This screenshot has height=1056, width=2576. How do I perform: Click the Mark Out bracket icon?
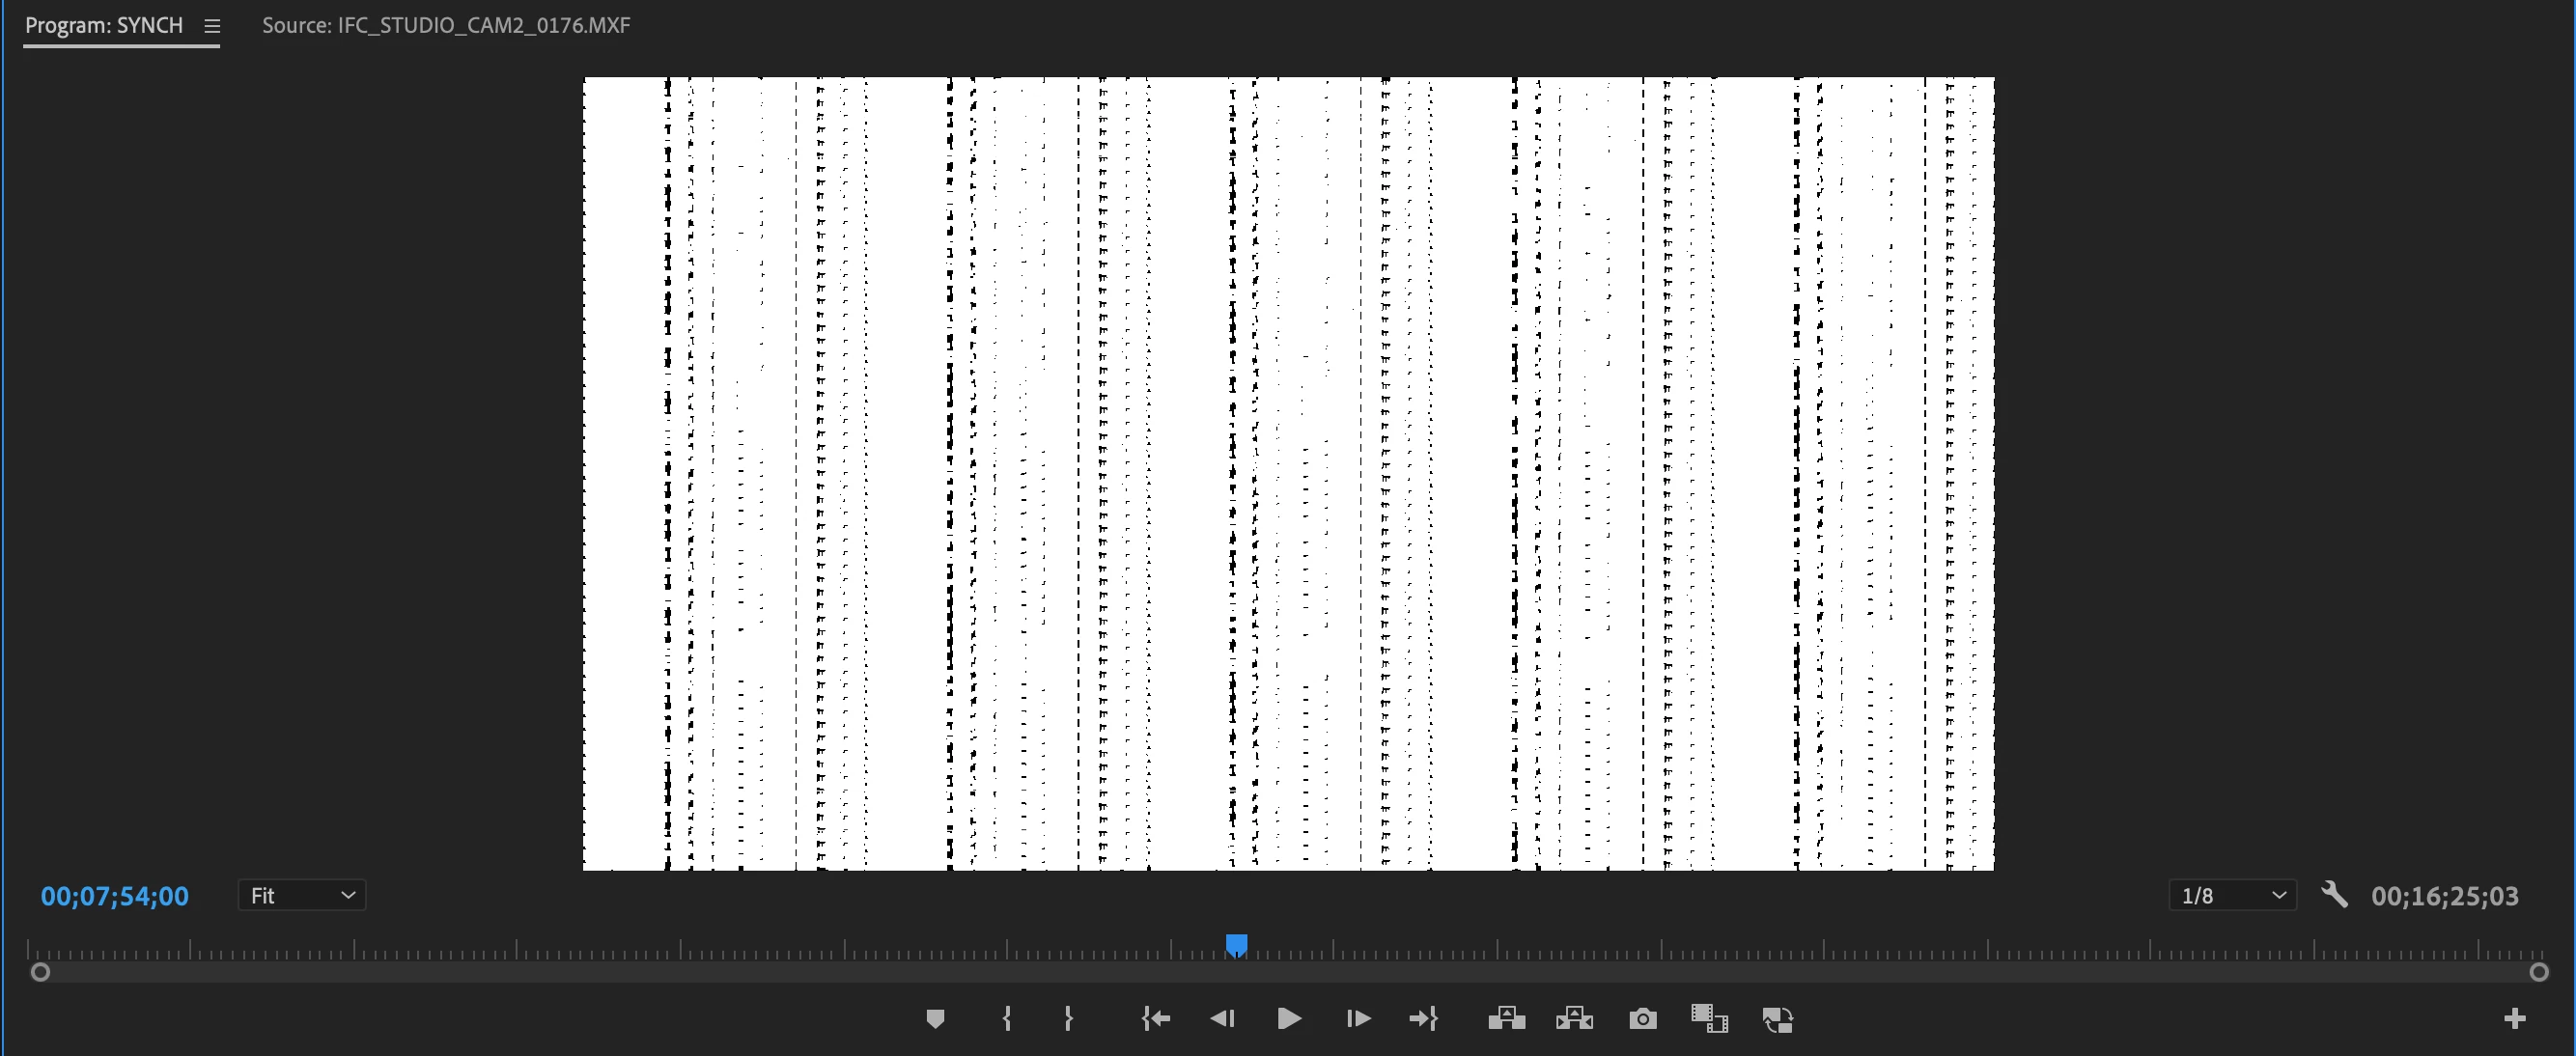[x=1068, y=1019]
